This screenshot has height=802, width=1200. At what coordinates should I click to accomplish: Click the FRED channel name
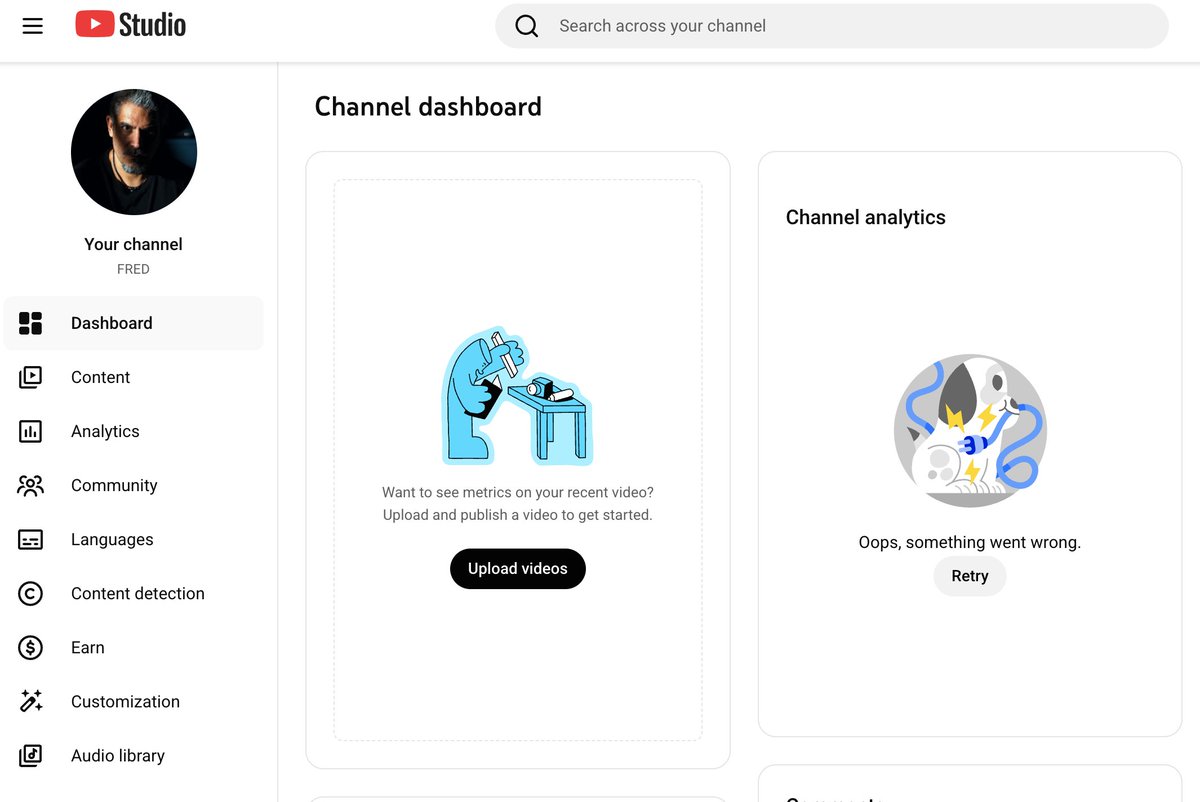[133, 269]
